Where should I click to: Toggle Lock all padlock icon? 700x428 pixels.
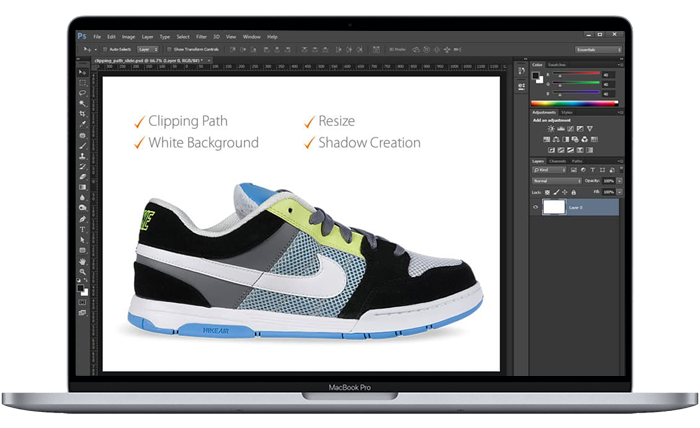tap(574, 192)
